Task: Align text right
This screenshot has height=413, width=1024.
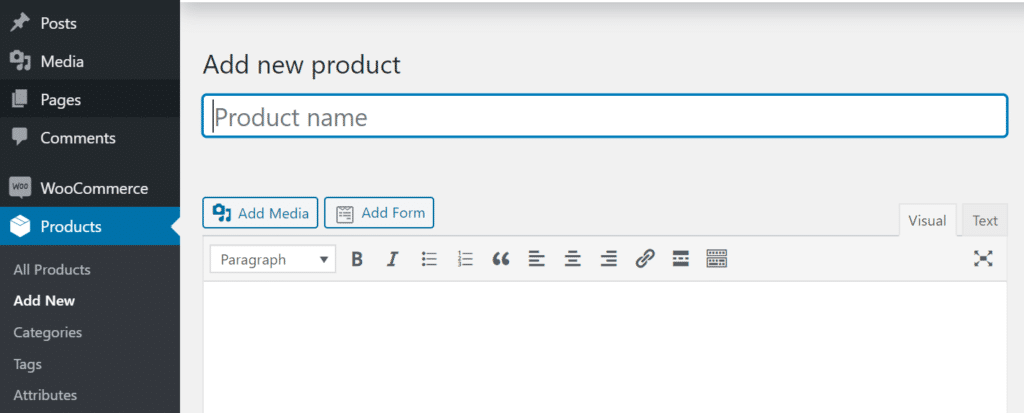Action: pyautogui.click(x=609, y=259)
